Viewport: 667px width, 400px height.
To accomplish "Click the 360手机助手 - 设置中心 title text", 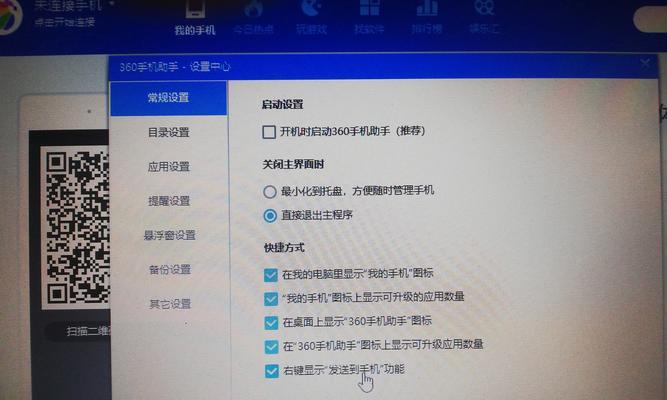I will coord(175,67).
